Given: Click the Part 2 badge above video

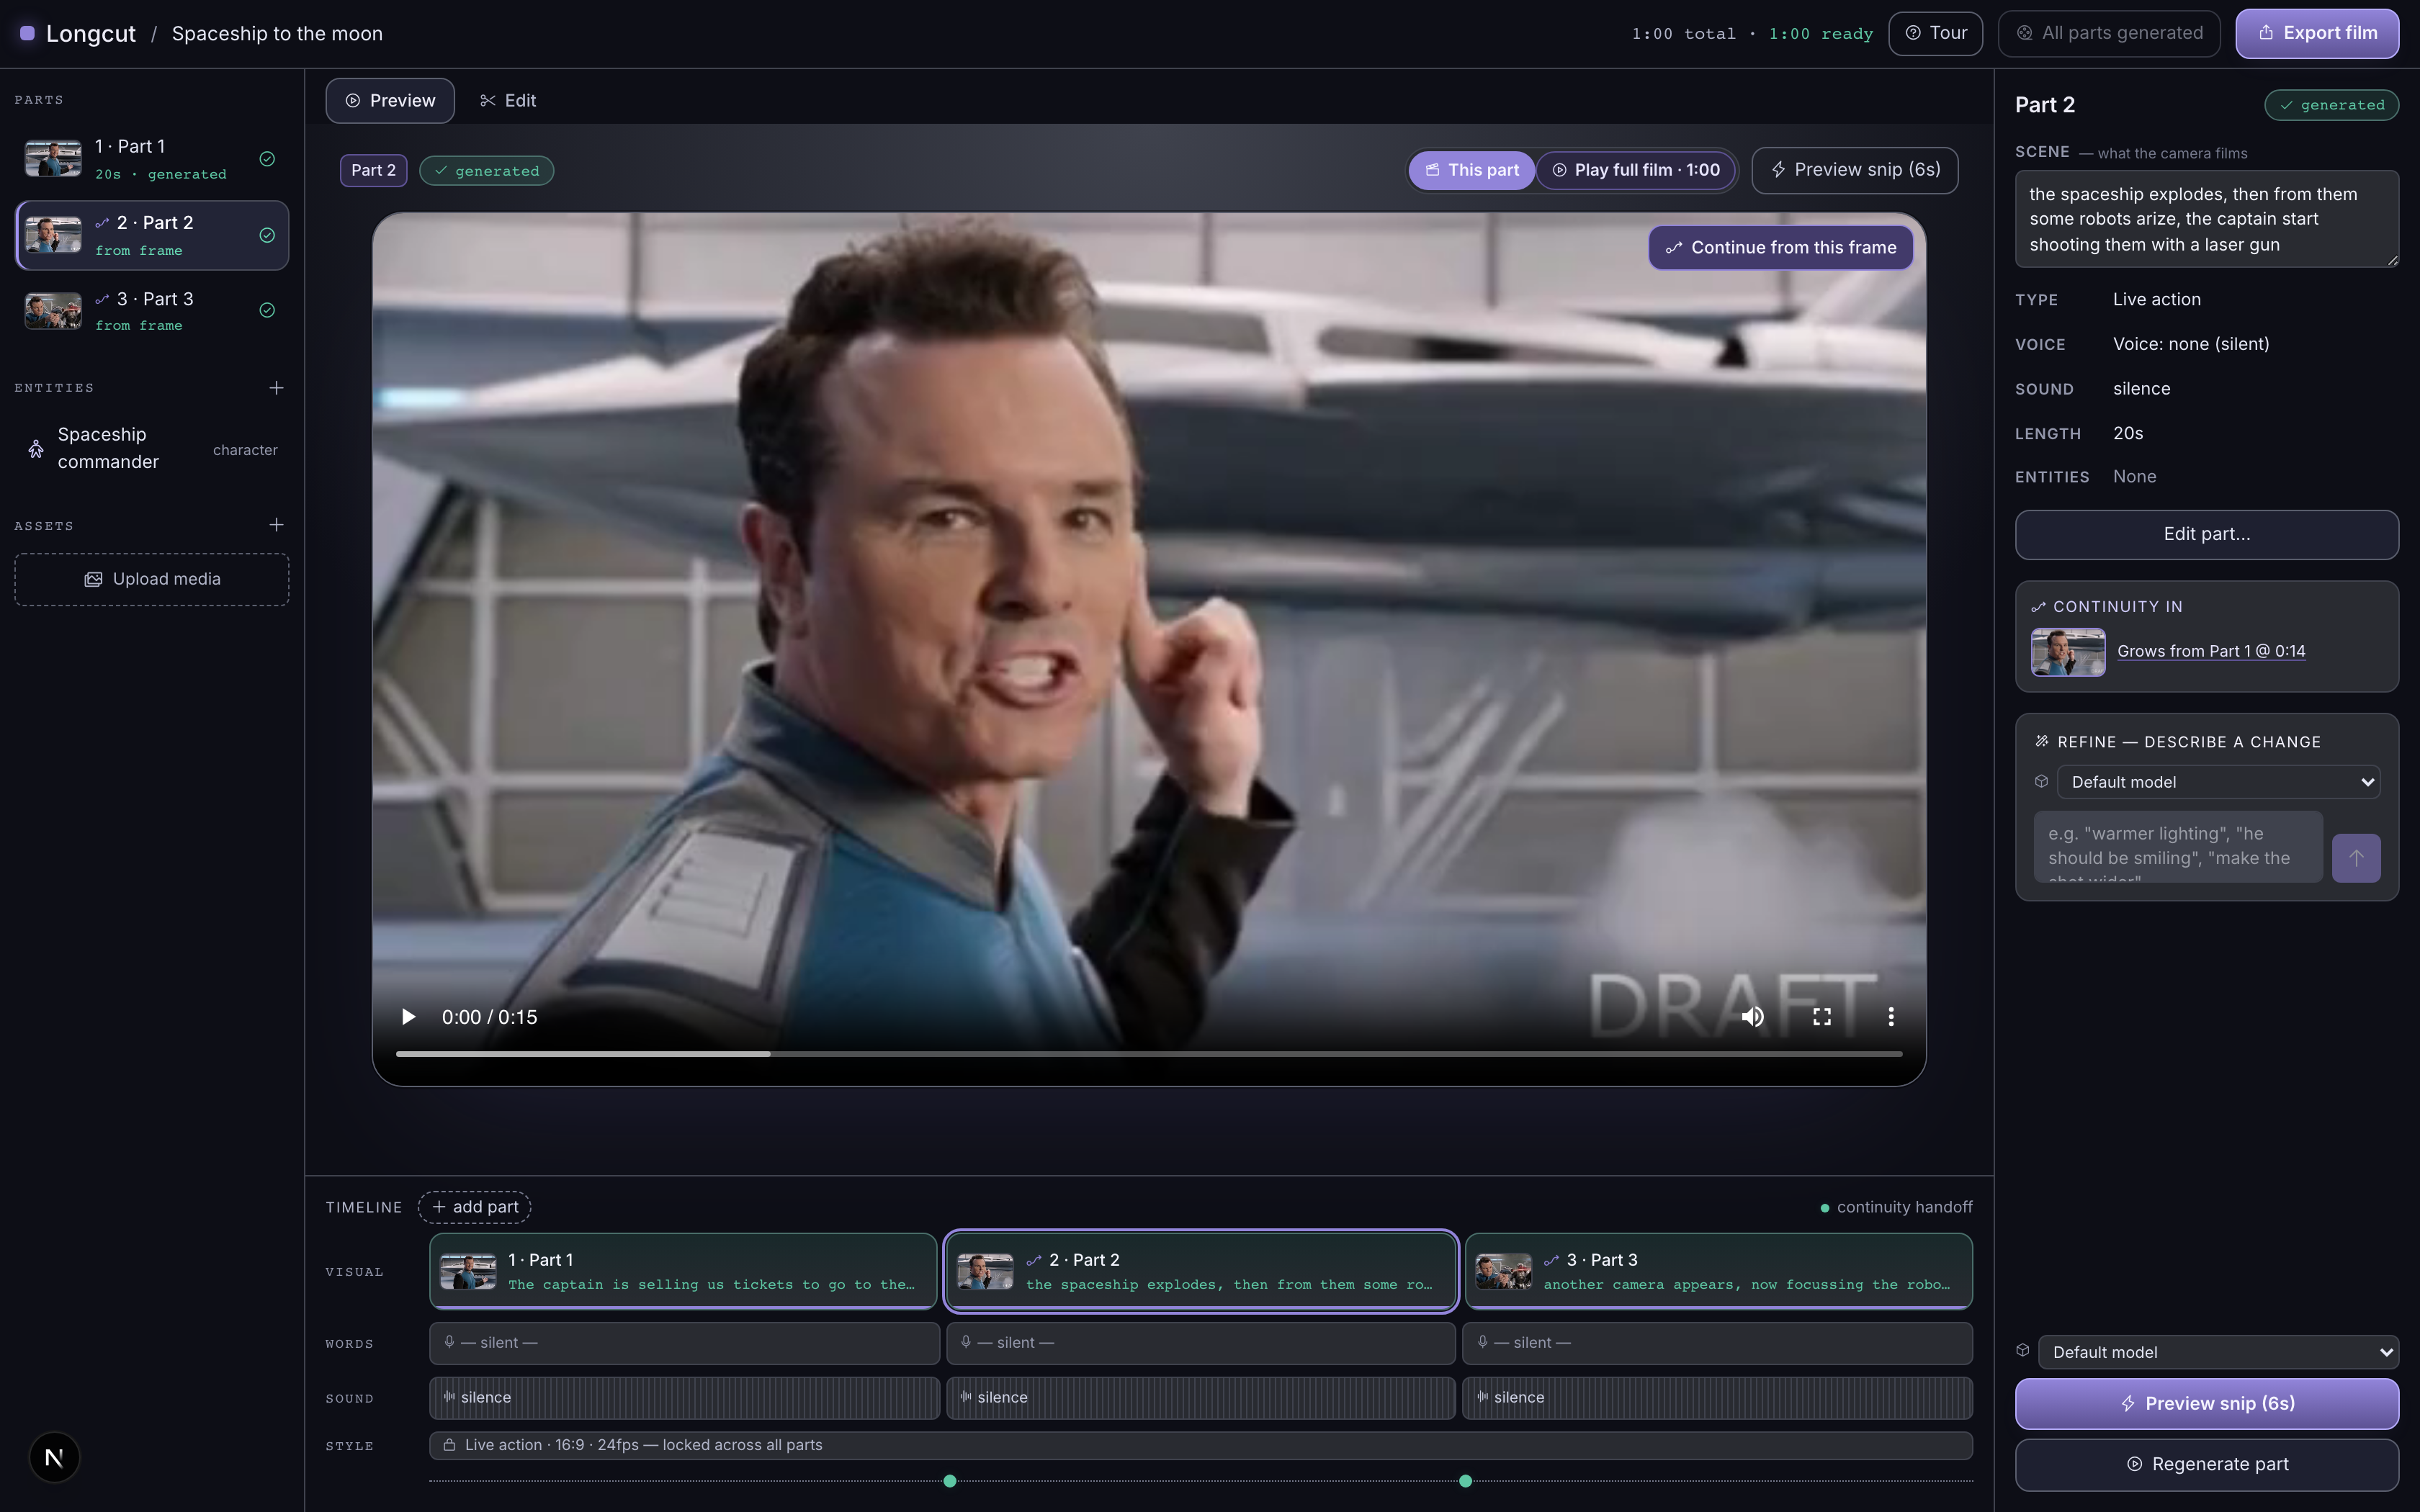Looking at the screenshot, I should (373, 171).
